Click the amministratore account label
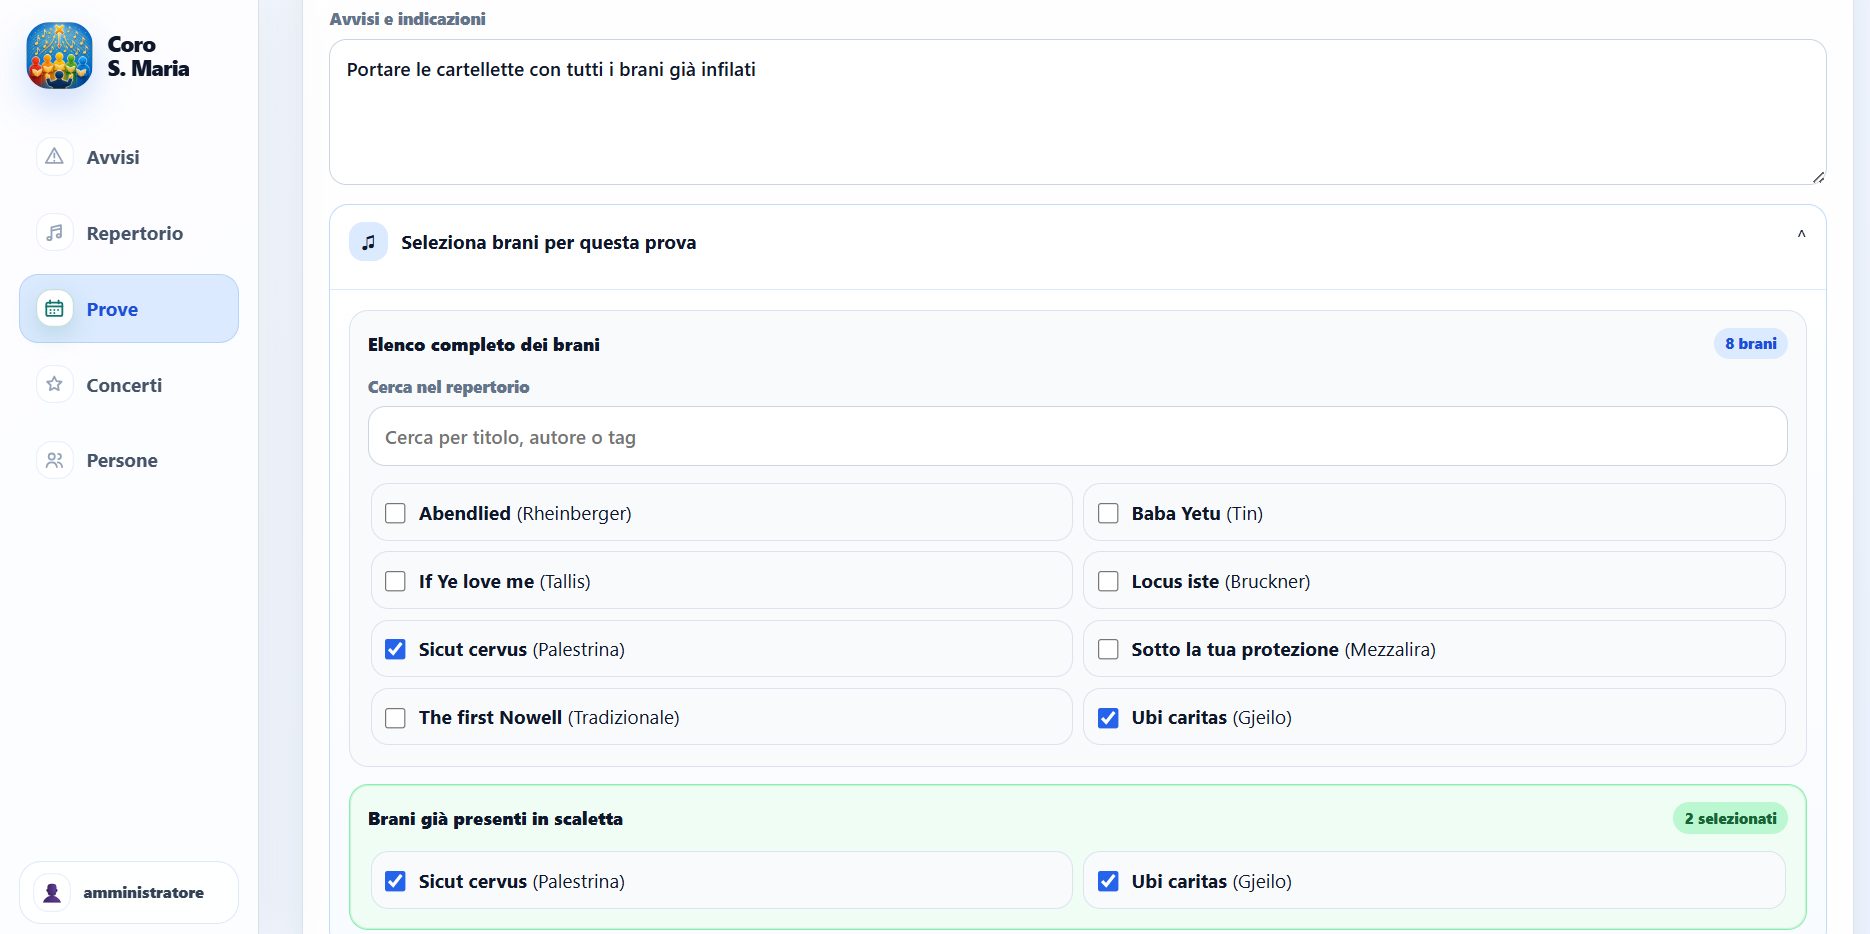The image size is (1870, 934). [143, 892]
